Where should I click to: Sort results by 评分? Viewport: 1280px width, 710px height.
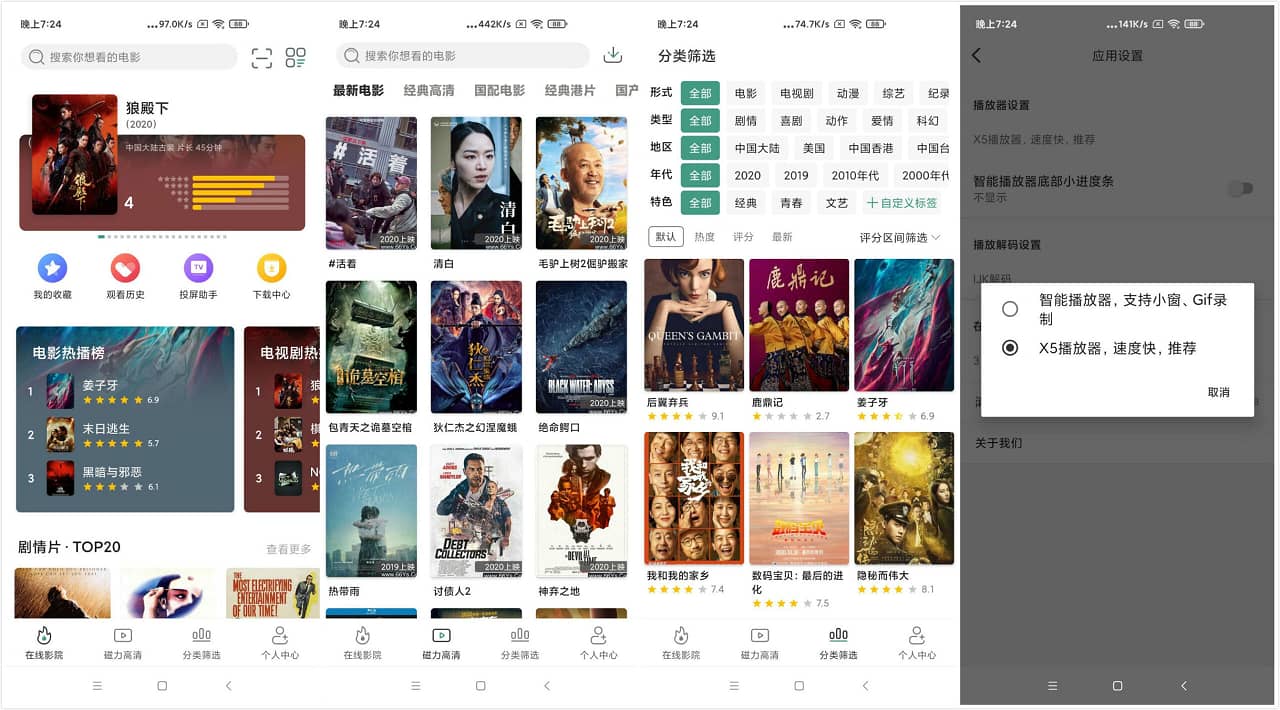(743, 237)
